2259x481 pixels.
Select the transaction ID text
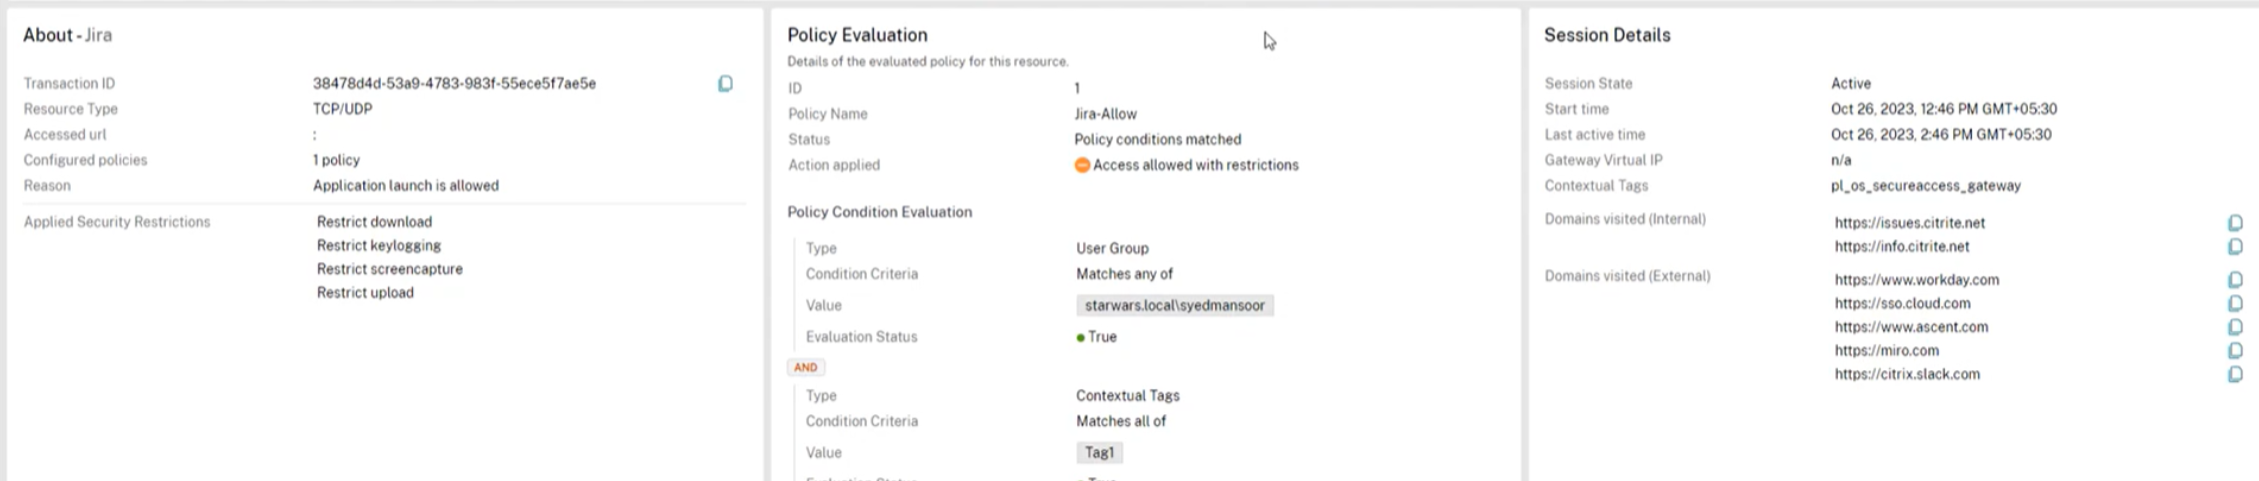(x=454, y=84)
